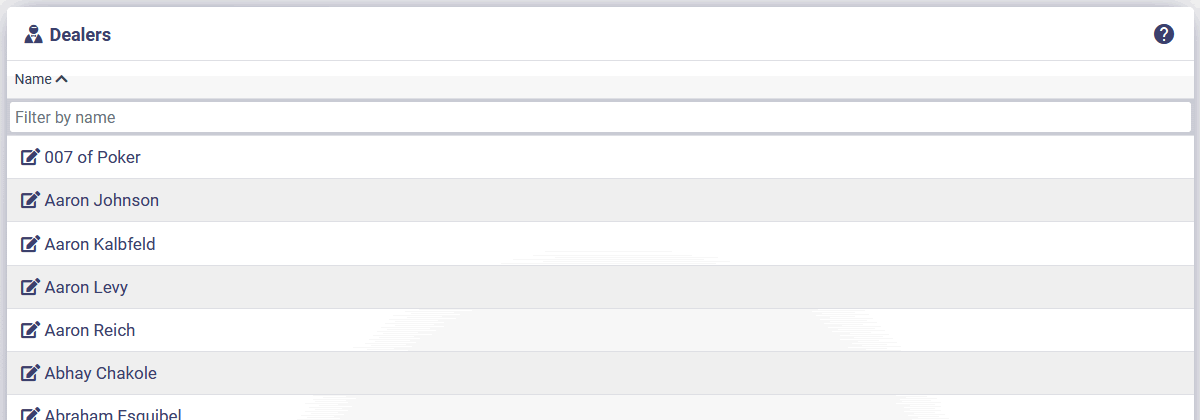Select the Aaron Reich name
Viewport: 1200px width, 420px height.
coord(90,330)
